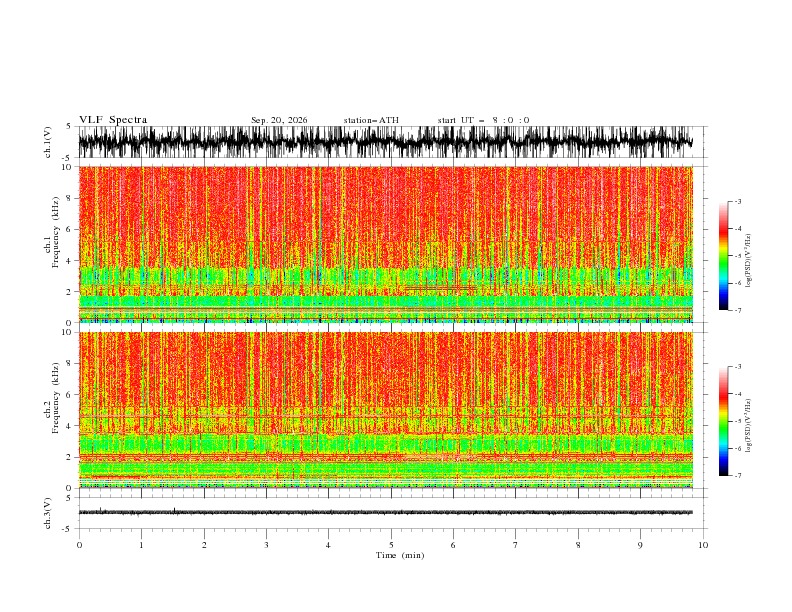Image resolution: width=792 pixels, height=612 pixels.
Task: Select the start UT time text
Action: point(483,120)
